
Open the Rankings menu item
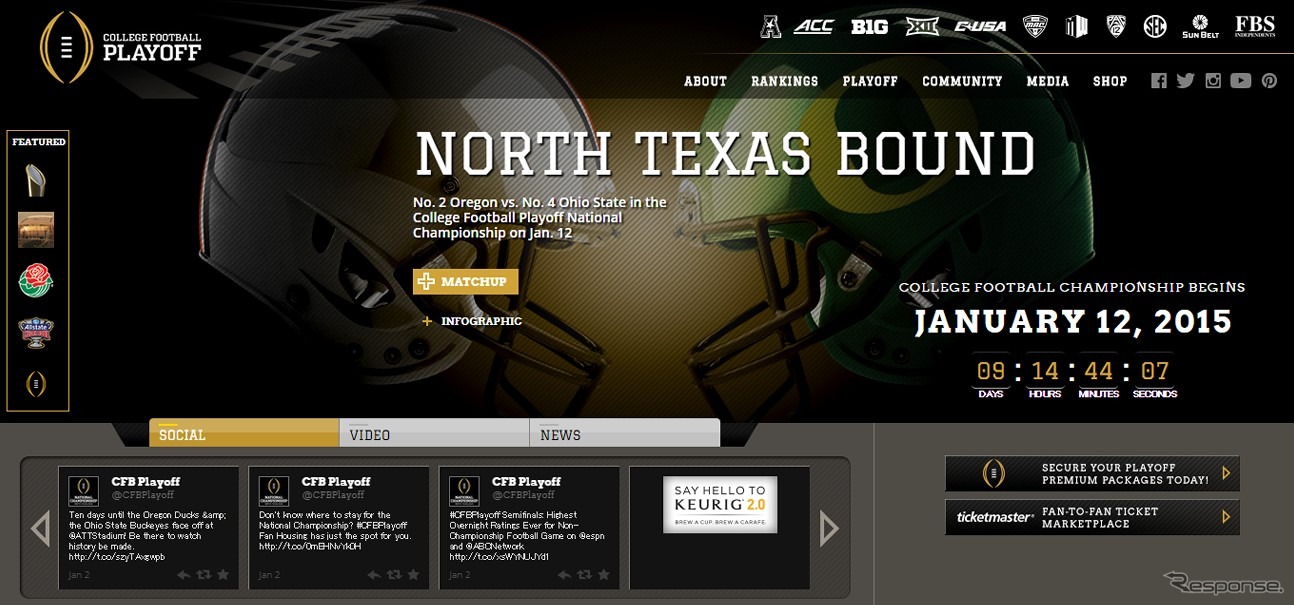[784, 81]
